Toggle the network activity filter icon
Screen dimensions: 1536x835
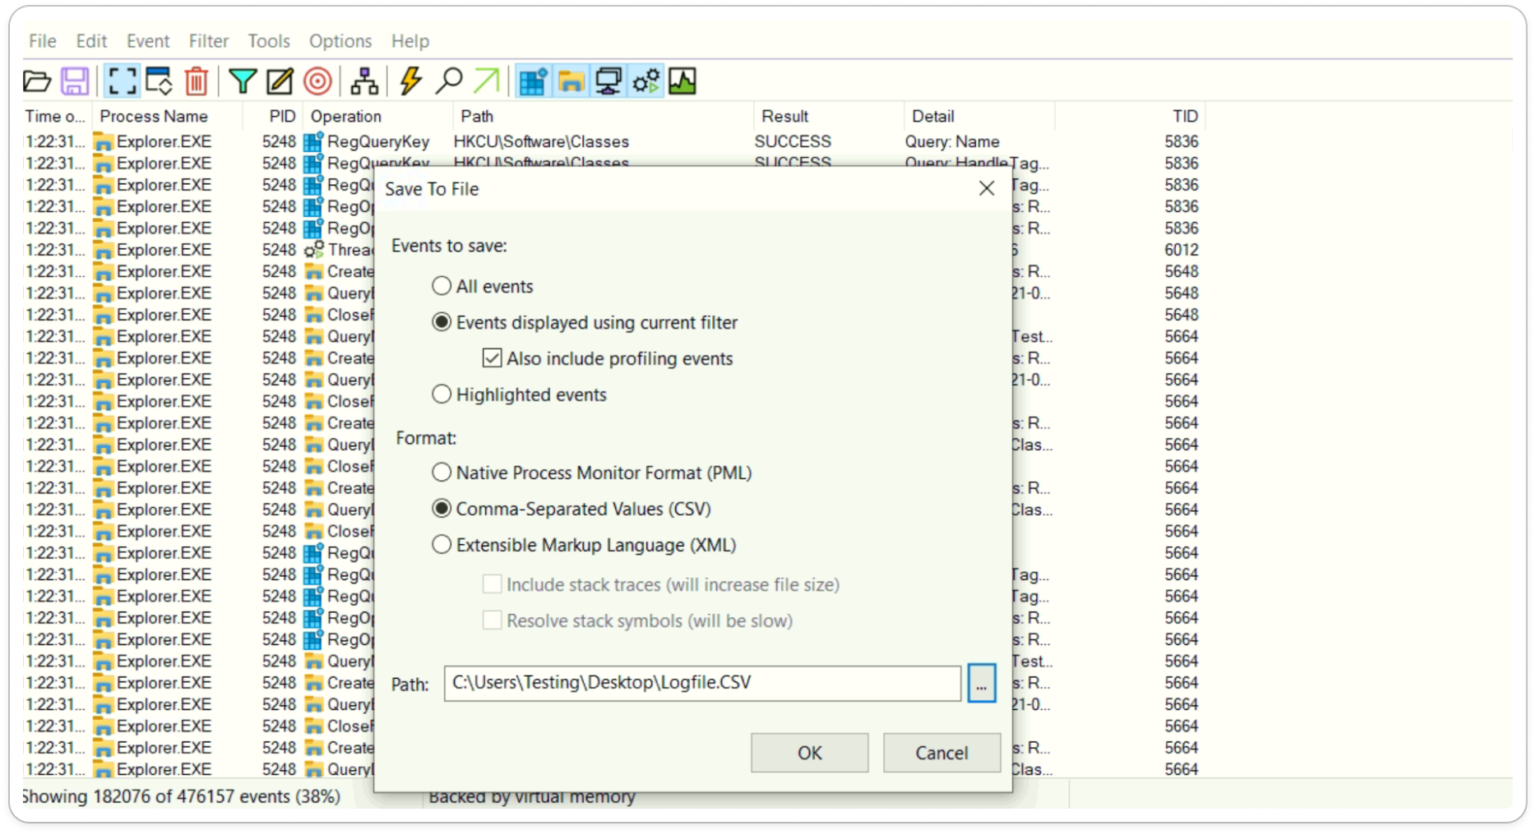(606, 80)
